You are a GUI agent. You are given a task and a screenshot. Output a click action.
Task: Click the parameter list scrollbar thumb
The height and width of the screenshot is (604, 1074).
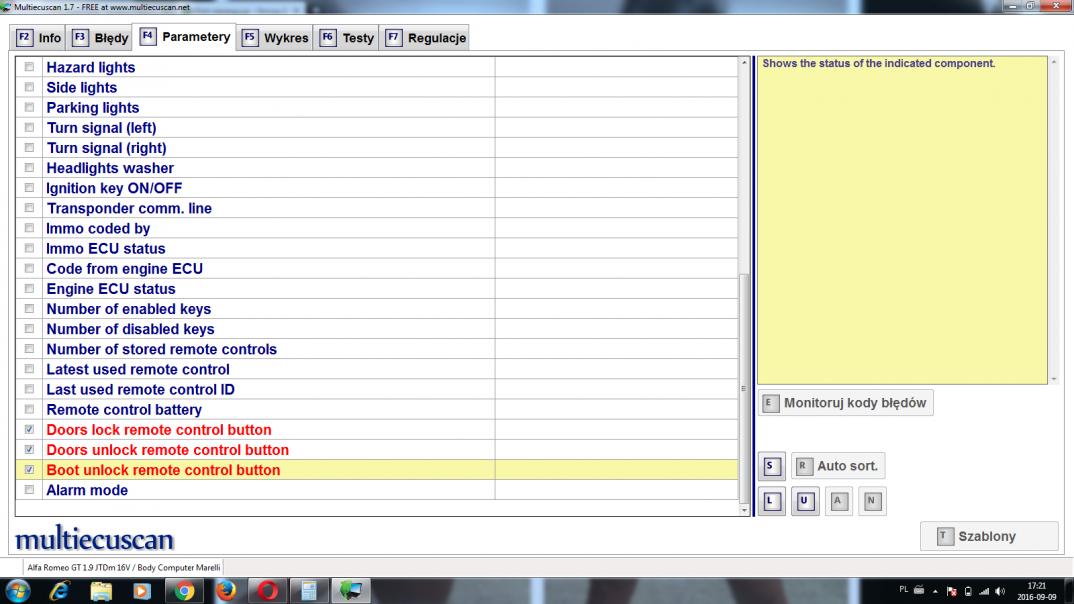(x=745, y=388)
